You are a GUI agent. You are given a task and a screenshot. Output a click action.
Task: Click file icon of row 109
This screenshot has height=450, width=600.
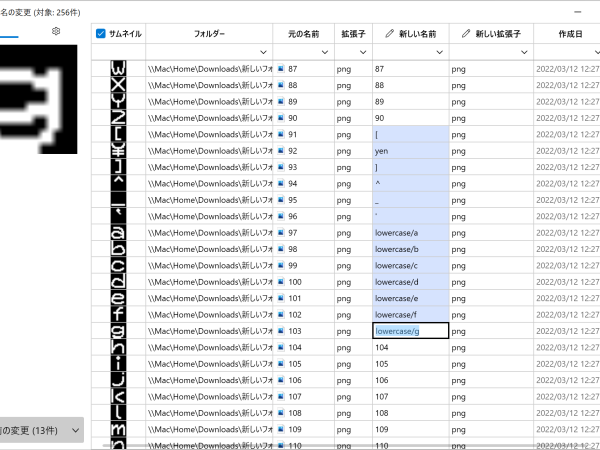pyautogui.click(x=280, y=429)
